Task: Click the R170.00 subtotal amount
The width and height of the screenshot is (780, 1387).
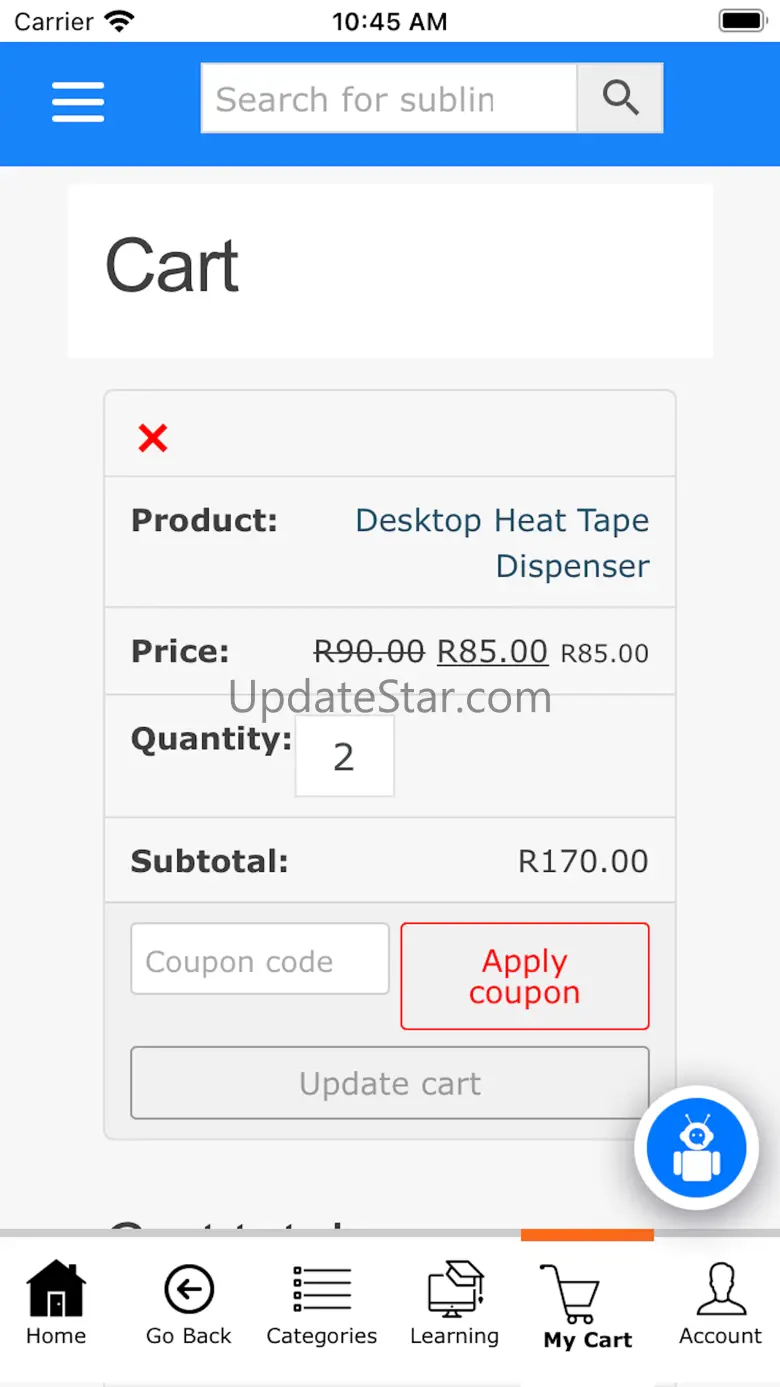Action: click(x=583, y=861)
